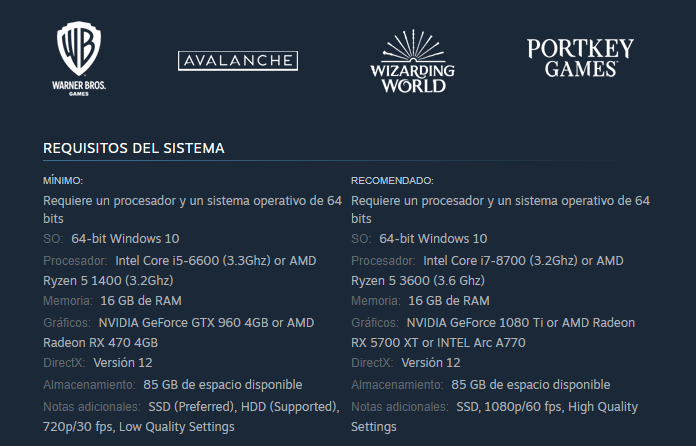Click minimum 'SSD (Preferred), HDD (Supported)' note
Screen dimensions: 696x446
pyautogui.click(x=244, y=407)
